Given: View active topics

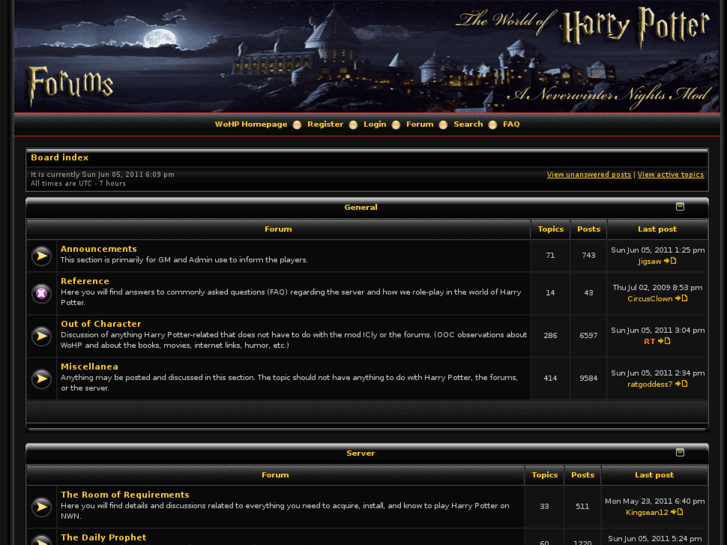Looking at the screenshot, I should (x=670, y=175).
